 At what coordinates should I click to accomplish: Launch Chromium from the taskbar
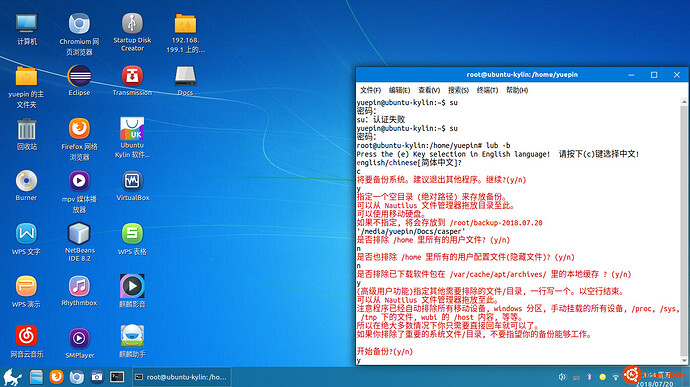(77, 377)
